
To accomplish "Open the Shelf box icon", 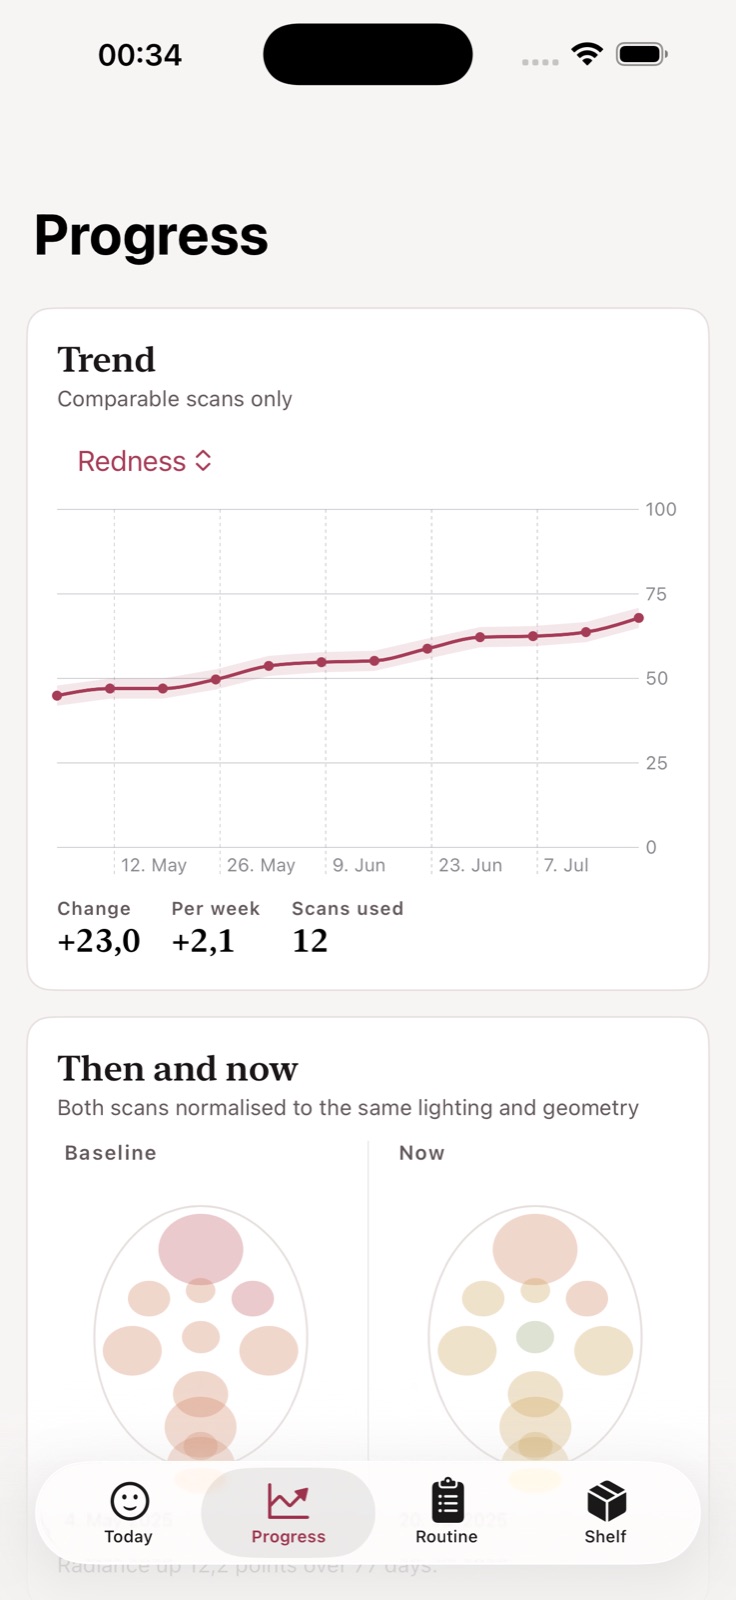I will pos(606,1501).
